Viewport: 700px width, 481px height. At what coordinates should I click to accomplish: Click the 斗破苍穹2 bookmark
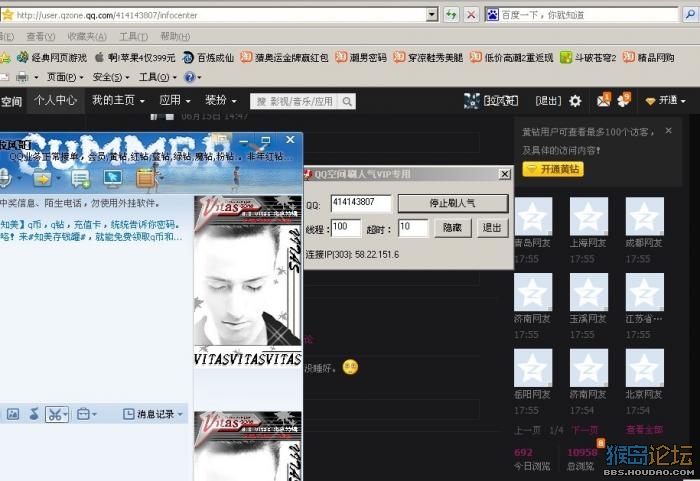tap(588, 58)
